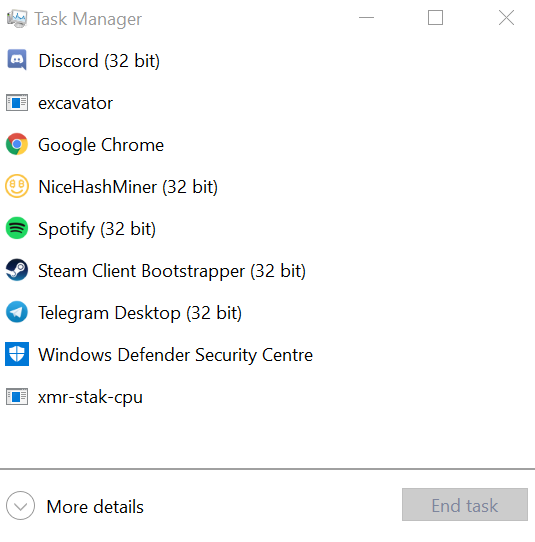Select the excavator process icon
The image size is (535, 542).
[17, 103]
